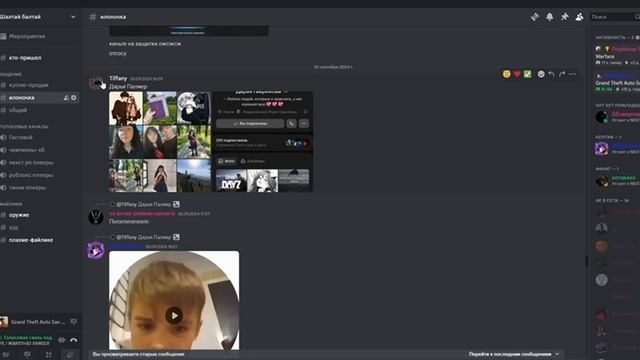This screenshot has height=360, width=640.
Task: Toggle noise suppression icon in voice panel
Action: (62, 340)
